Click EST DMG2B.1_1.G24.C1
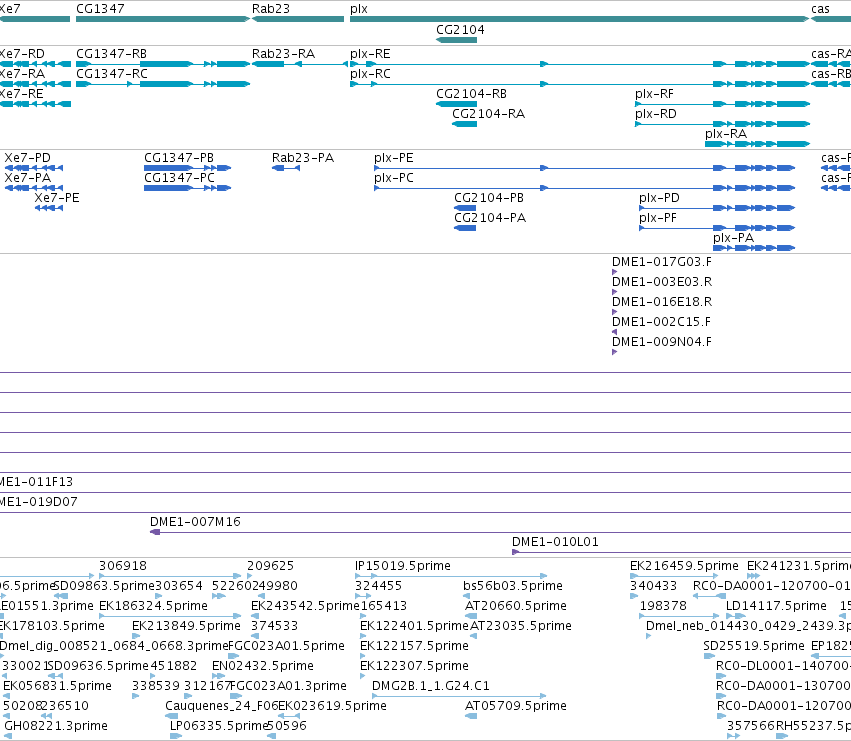Image resolution: width=851 pixels, height=741 pixels. click(x=431, y=686)
